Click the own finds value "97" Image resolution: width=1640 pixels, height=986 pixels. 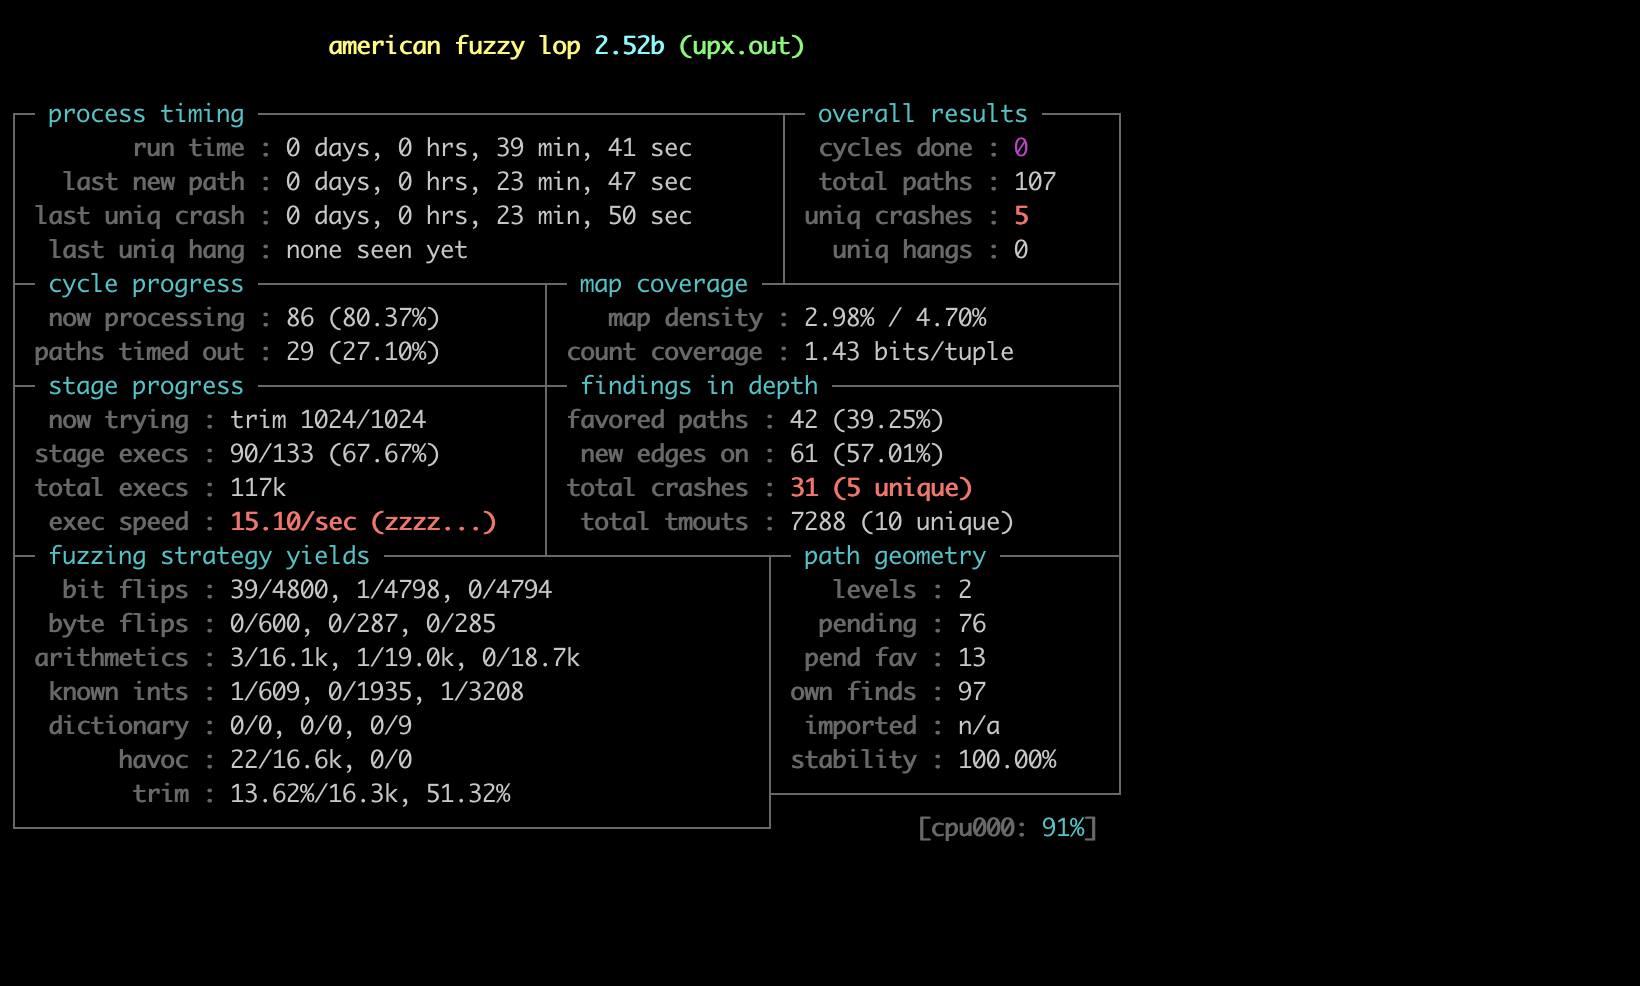[x=972, y=692]
